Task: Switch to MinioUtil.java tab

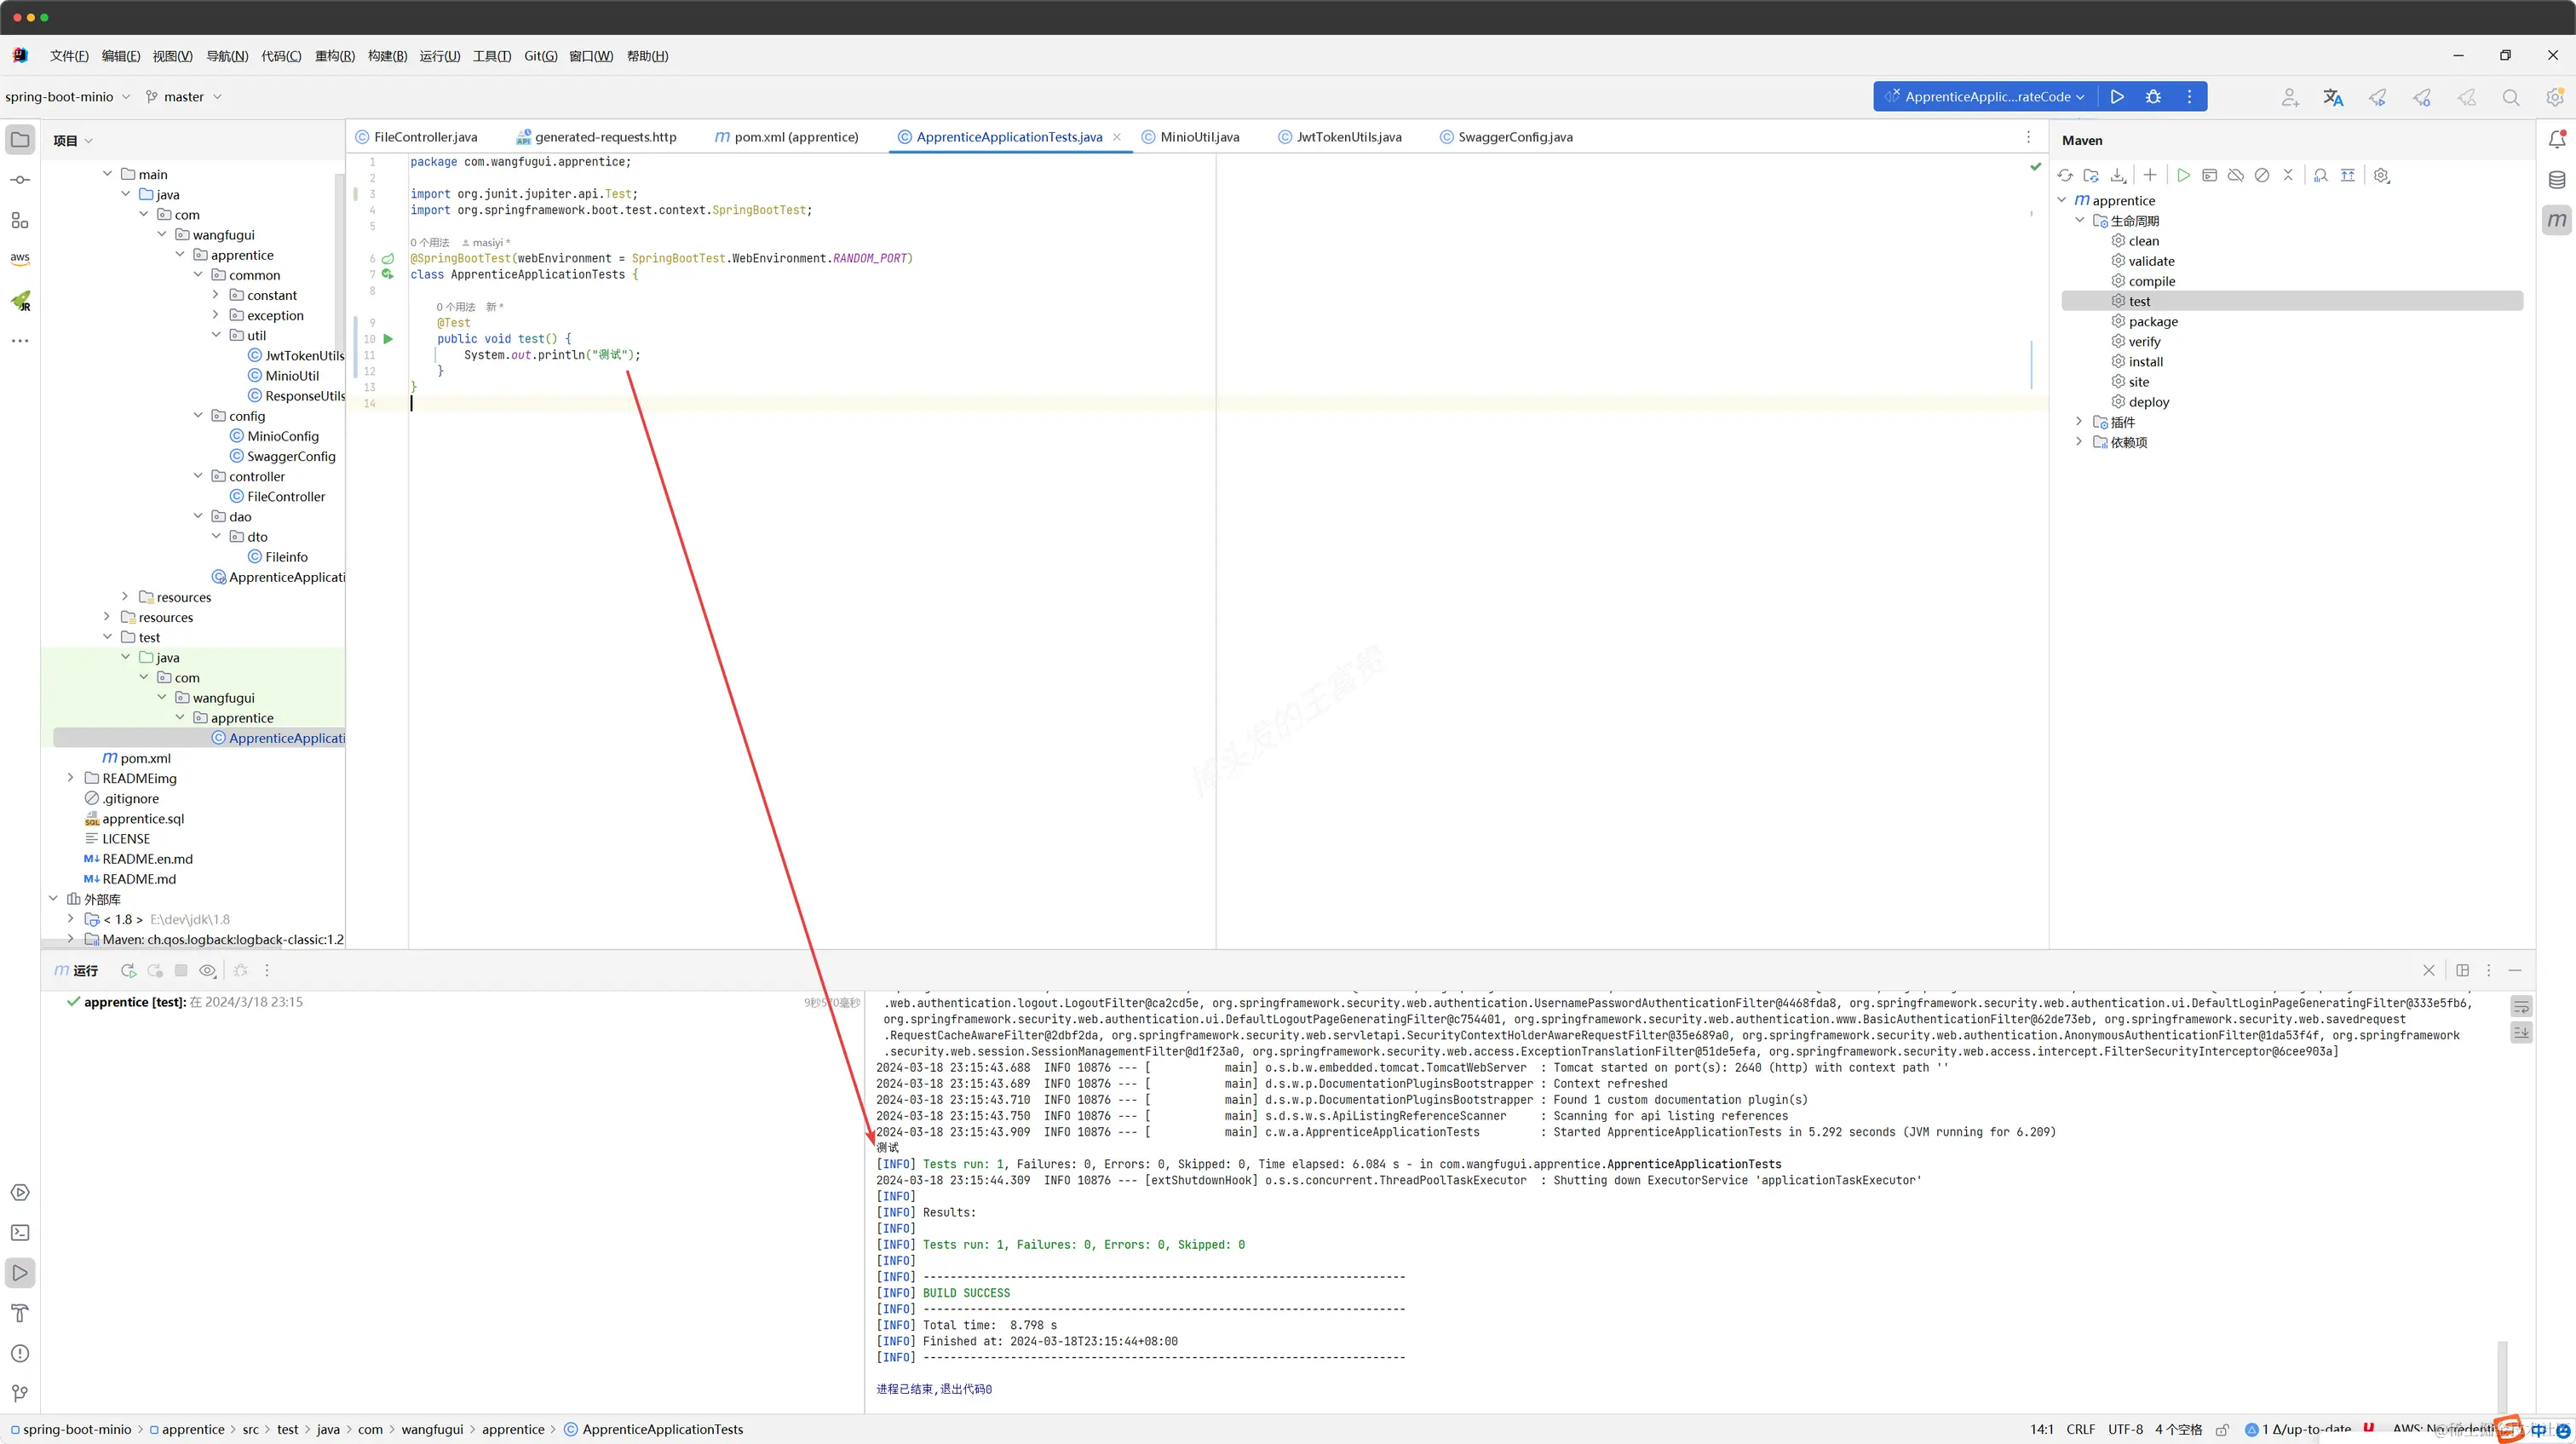Action: (1199, 137)
